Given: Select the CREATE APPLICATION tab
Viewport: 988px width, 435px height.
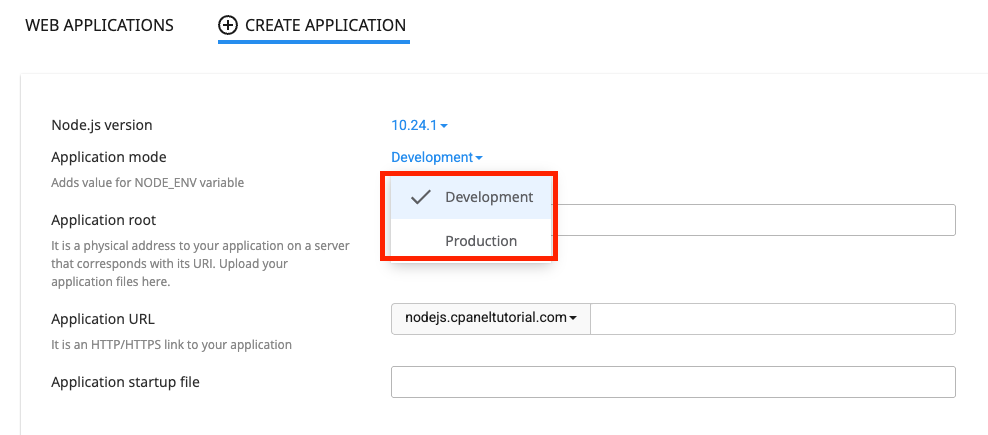Looking at the screenshot, I should coord(314,26).
